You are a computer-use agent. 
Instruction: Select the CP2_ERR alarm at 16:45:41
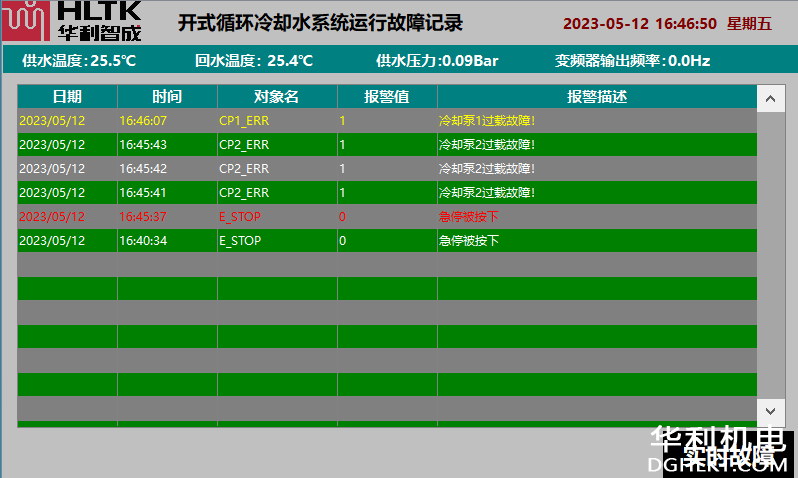point(387,193)
